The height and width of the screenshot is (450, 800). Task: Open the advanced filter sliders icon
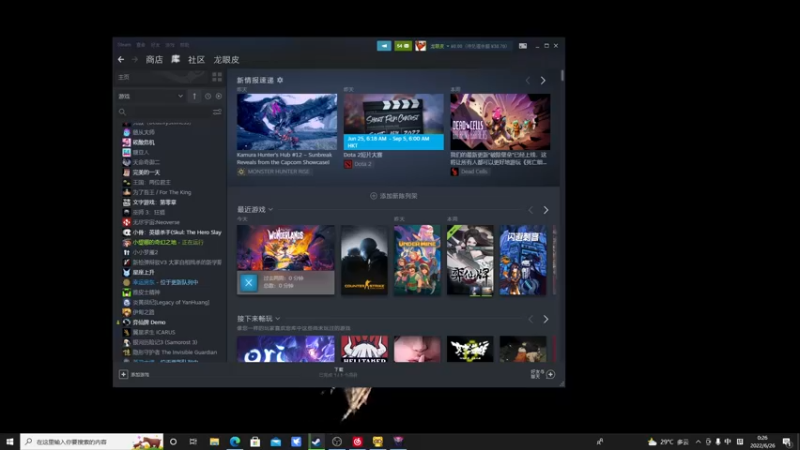click(x=217, y=112)
